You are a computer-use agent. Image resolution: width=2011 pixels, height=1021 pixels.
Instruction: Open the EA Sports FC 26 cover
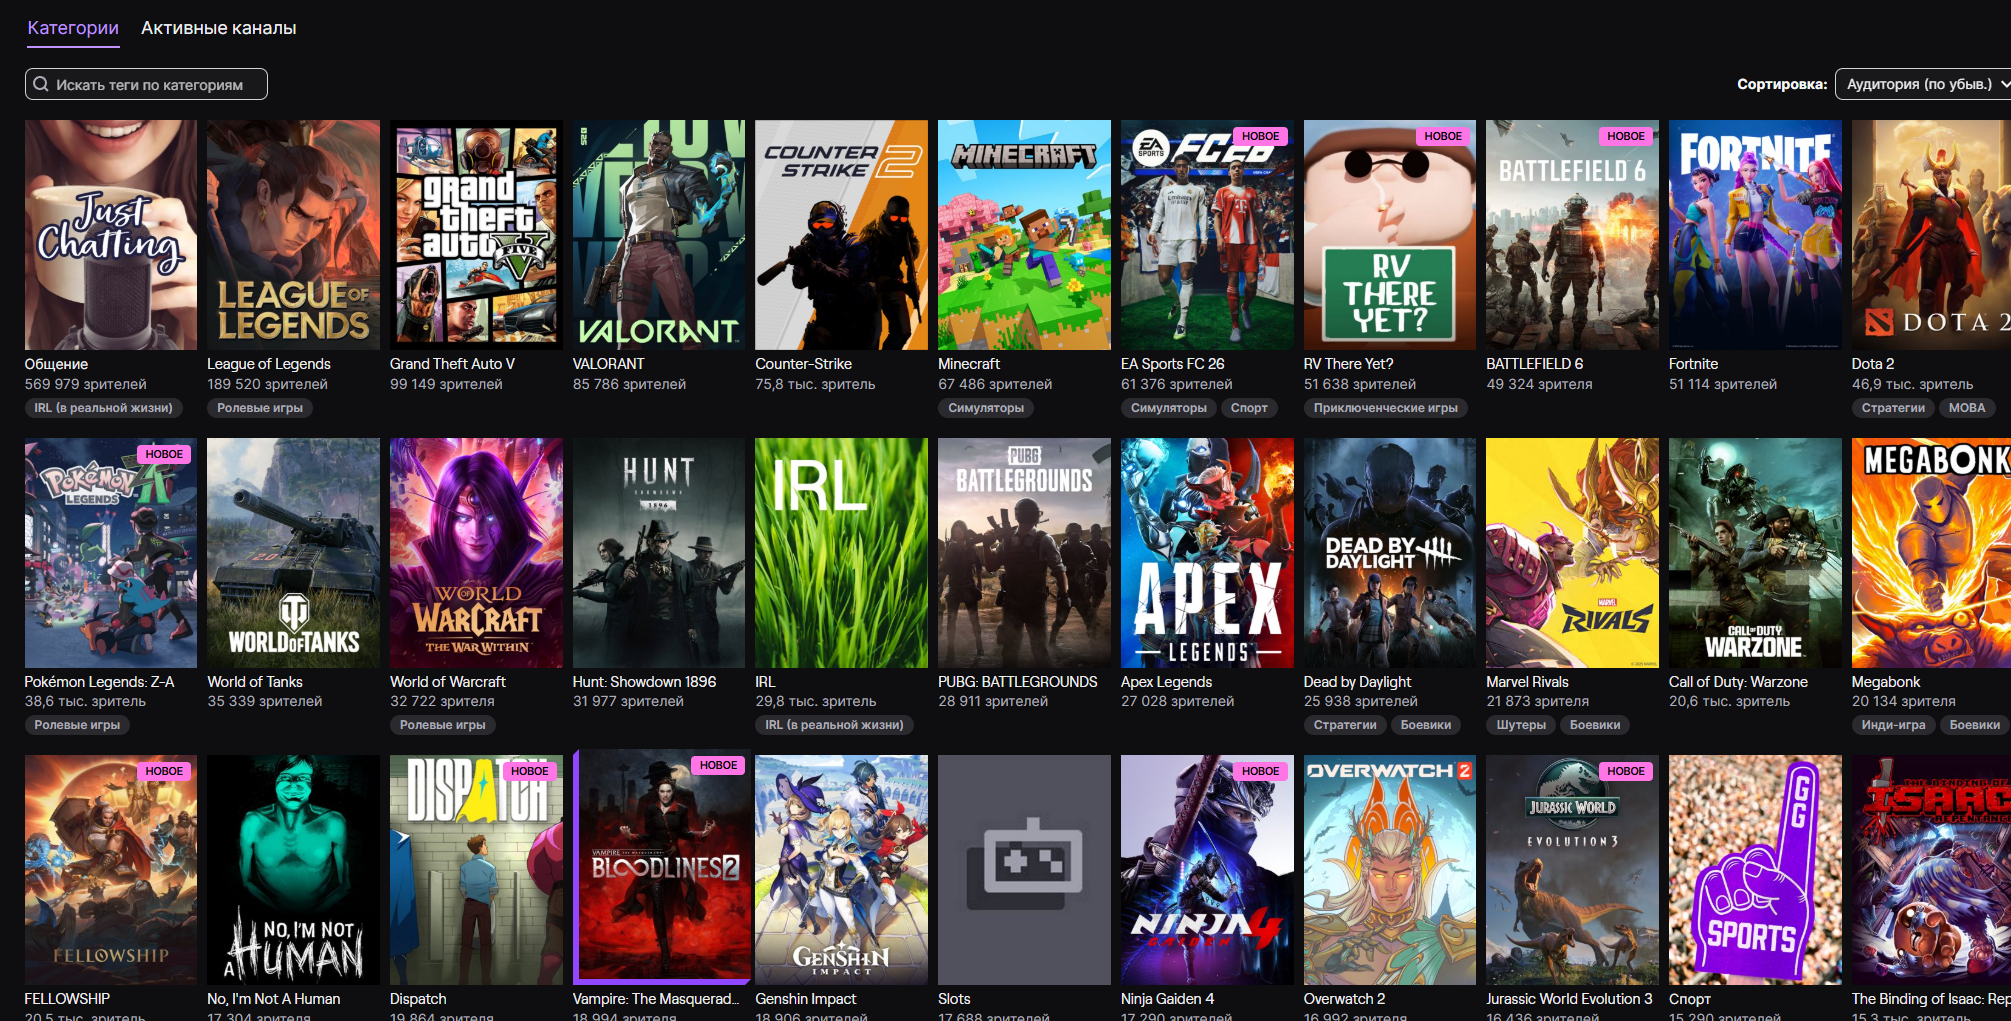click(x=1207, y=235)
